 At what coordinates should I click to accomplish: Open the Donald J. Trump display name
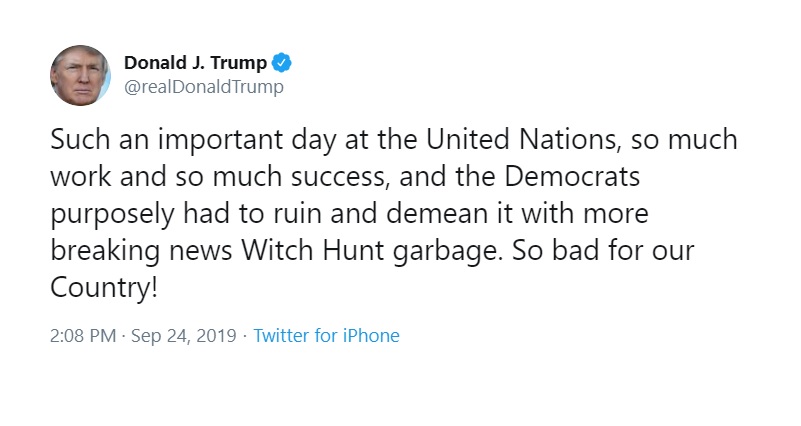tap(195, 63)
